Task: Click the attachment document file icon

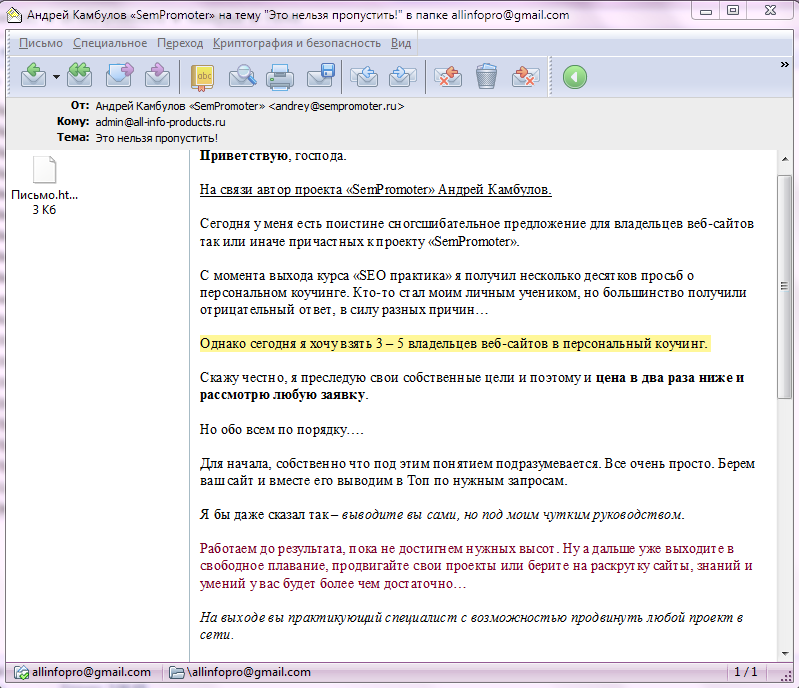Action: click(44, 170)
